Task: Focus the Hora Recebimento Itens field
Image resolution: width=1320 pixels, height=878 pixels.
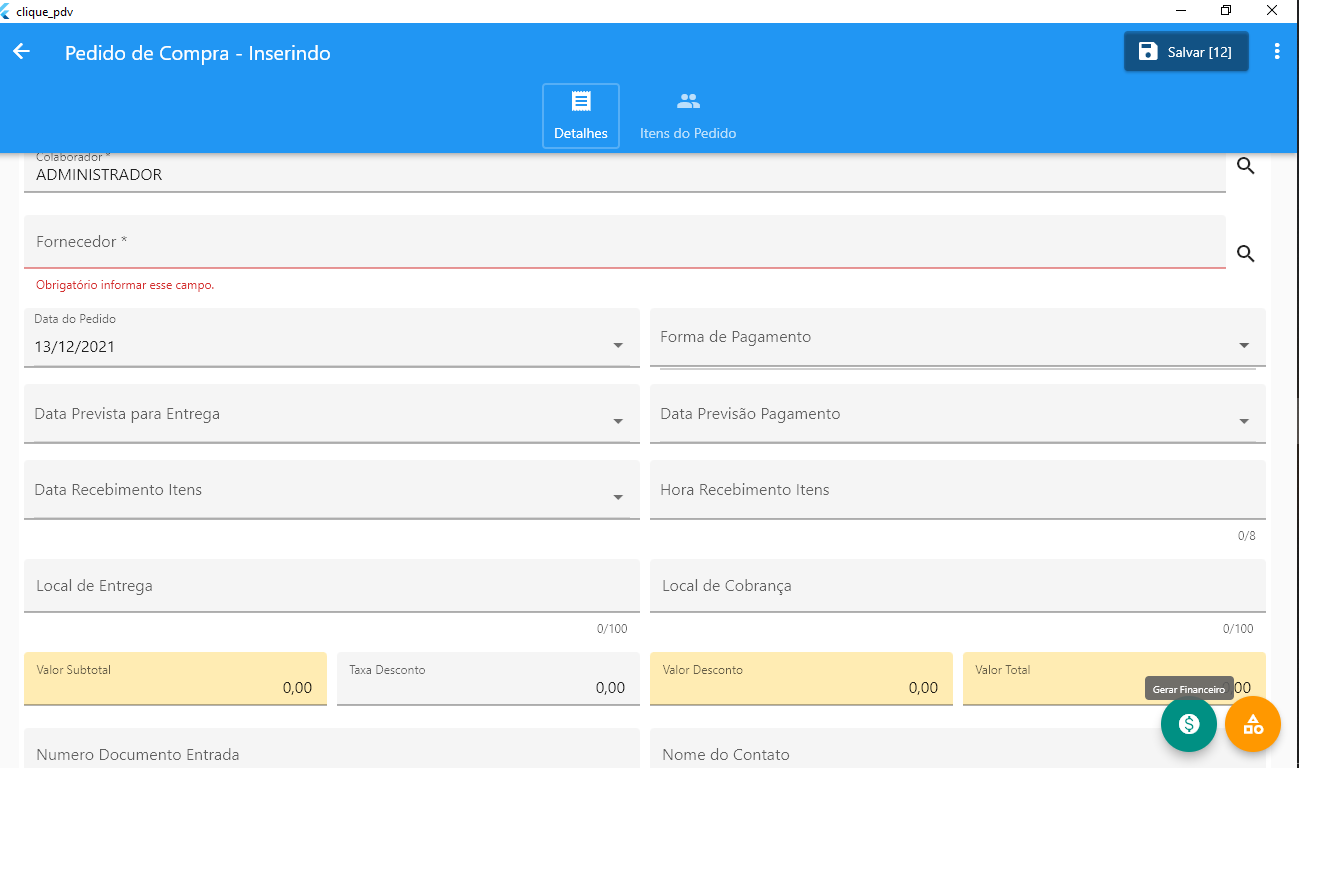Action: [x=958, y=490]
